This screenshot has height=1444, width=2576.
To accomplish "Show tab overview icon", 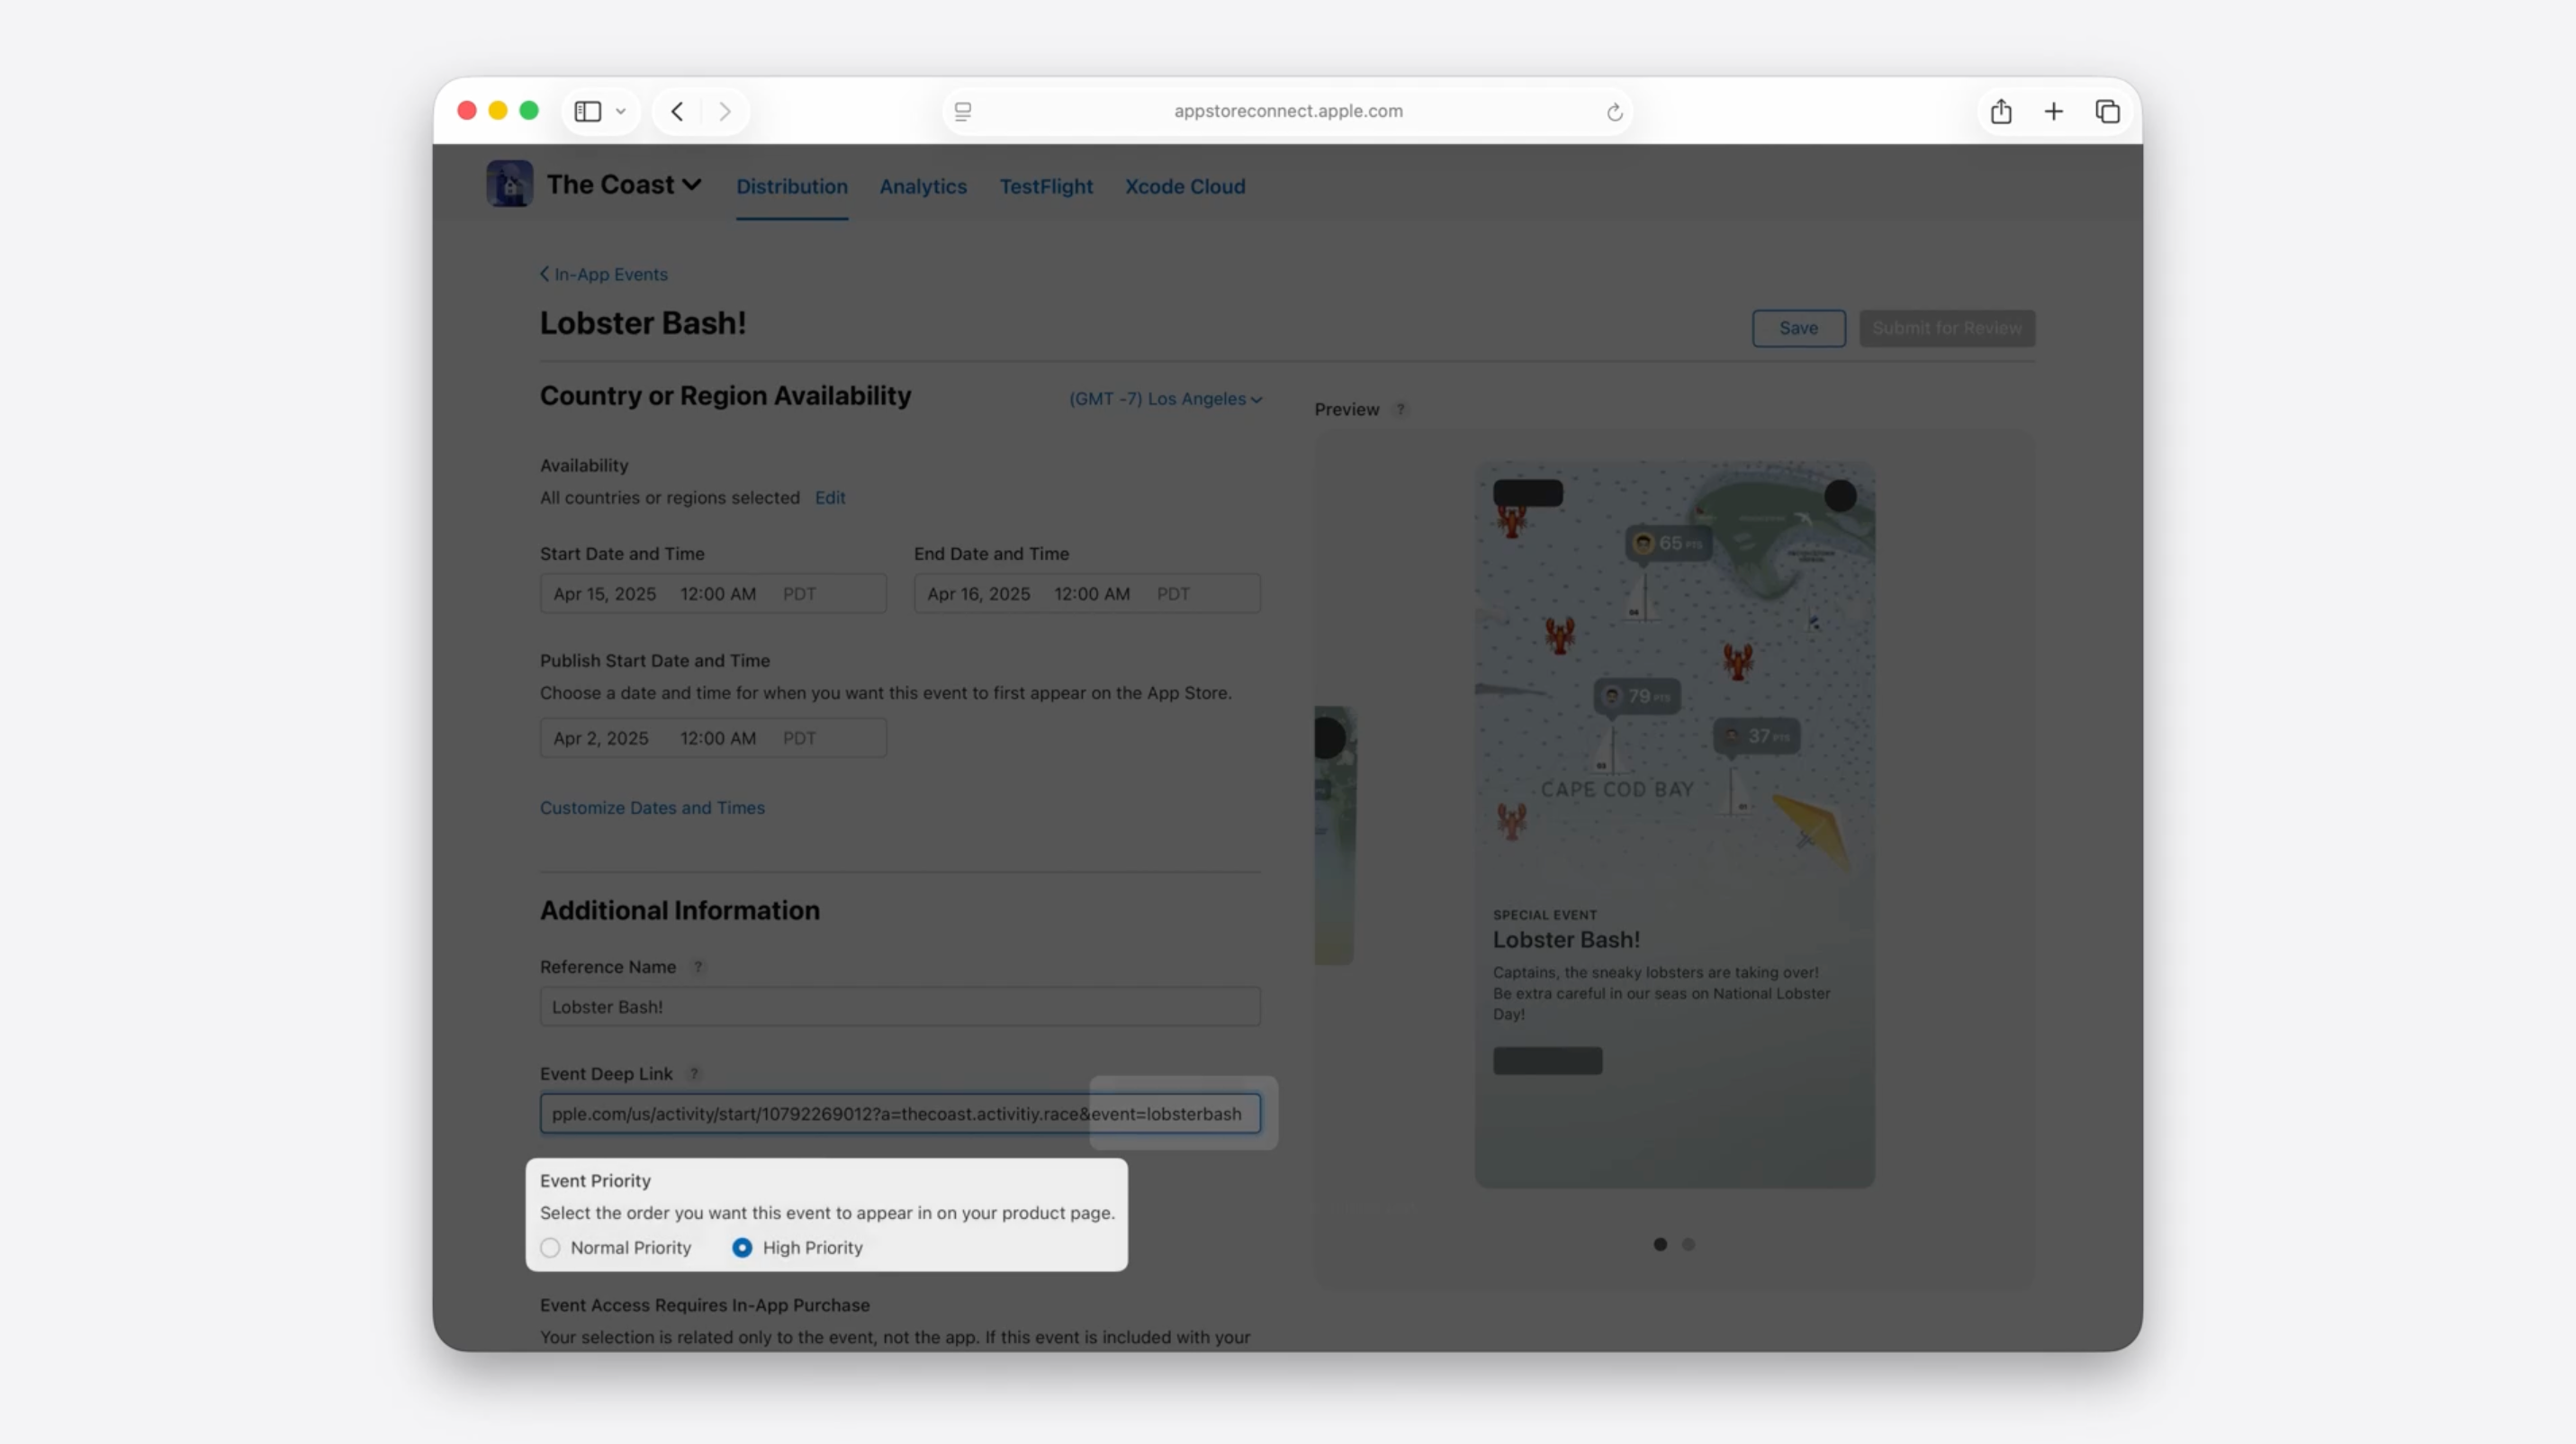I will (x=2107, y=111).
